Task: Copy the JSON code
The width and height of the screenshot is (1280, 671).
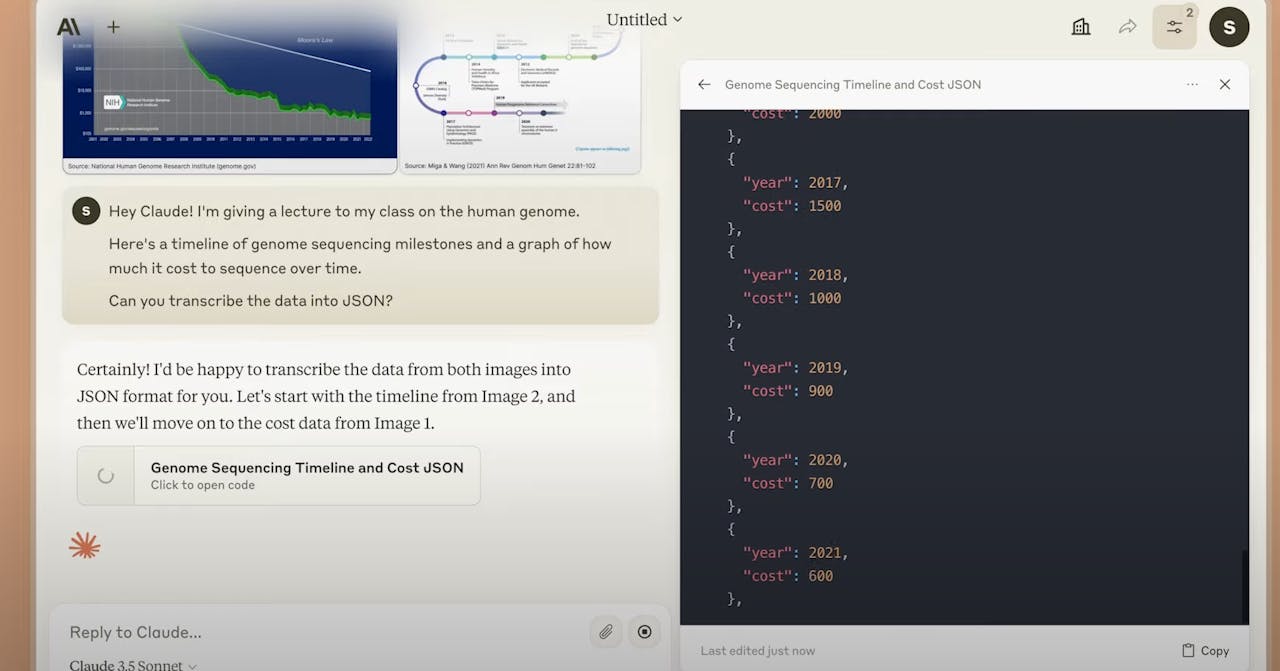Action: [1205, 650]
